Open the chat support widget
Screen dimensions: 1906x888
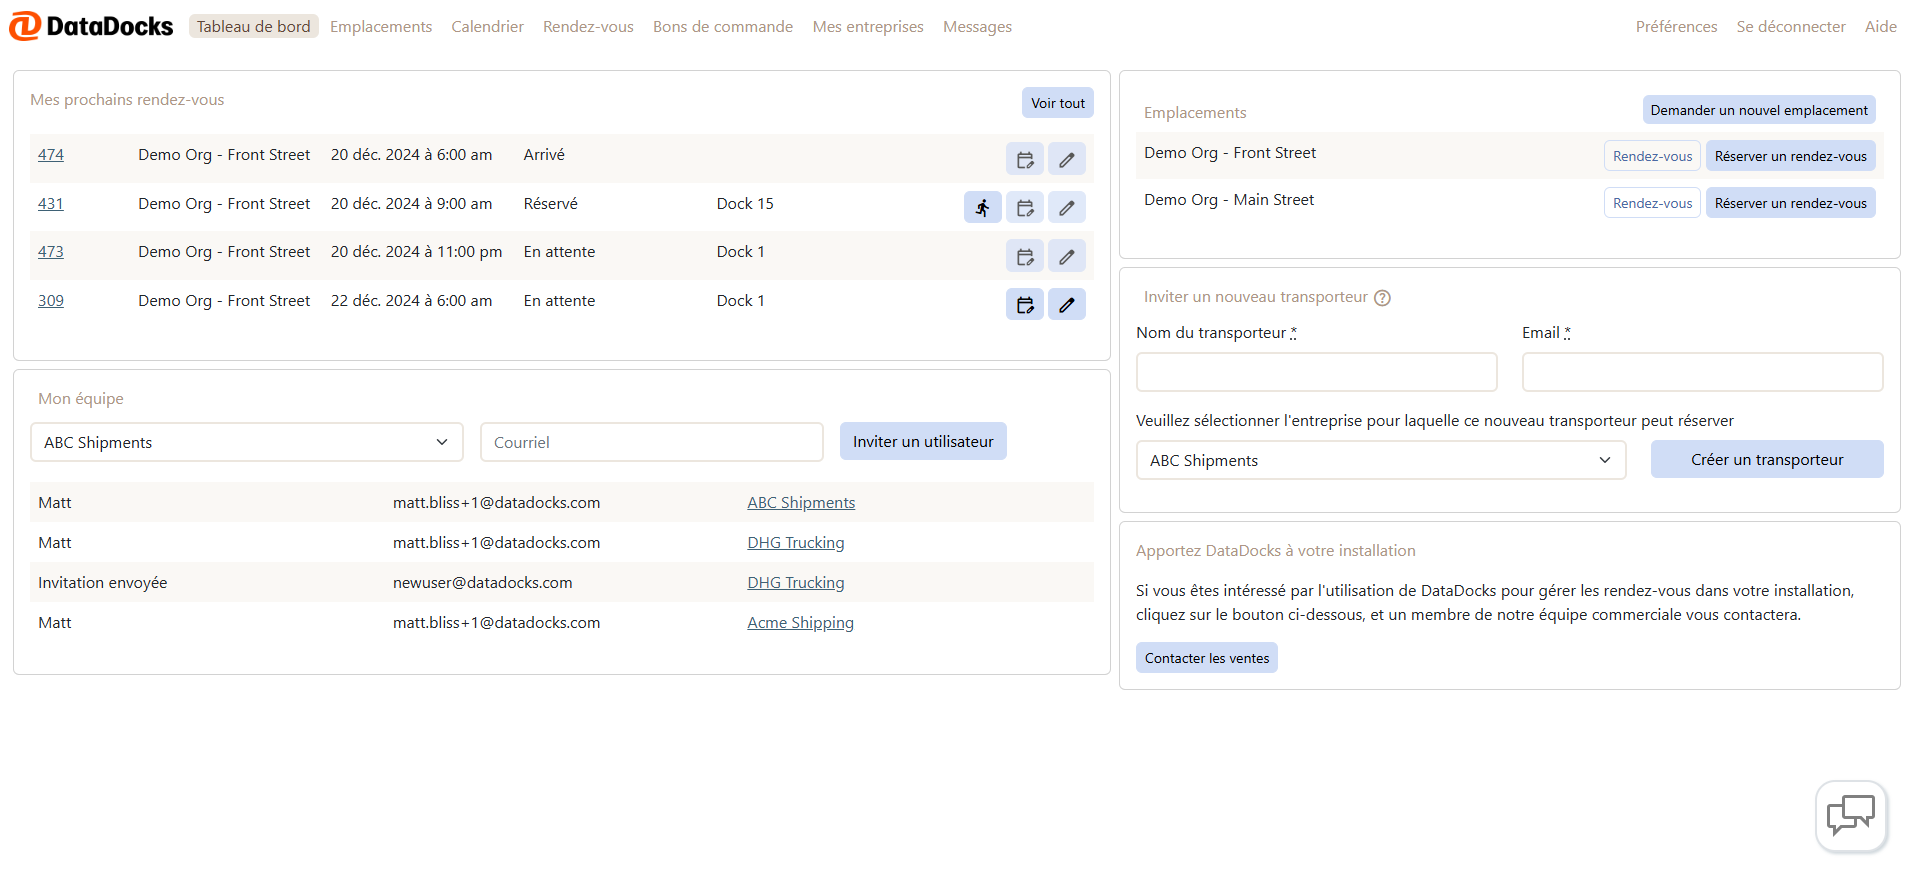coord(1851,816)
